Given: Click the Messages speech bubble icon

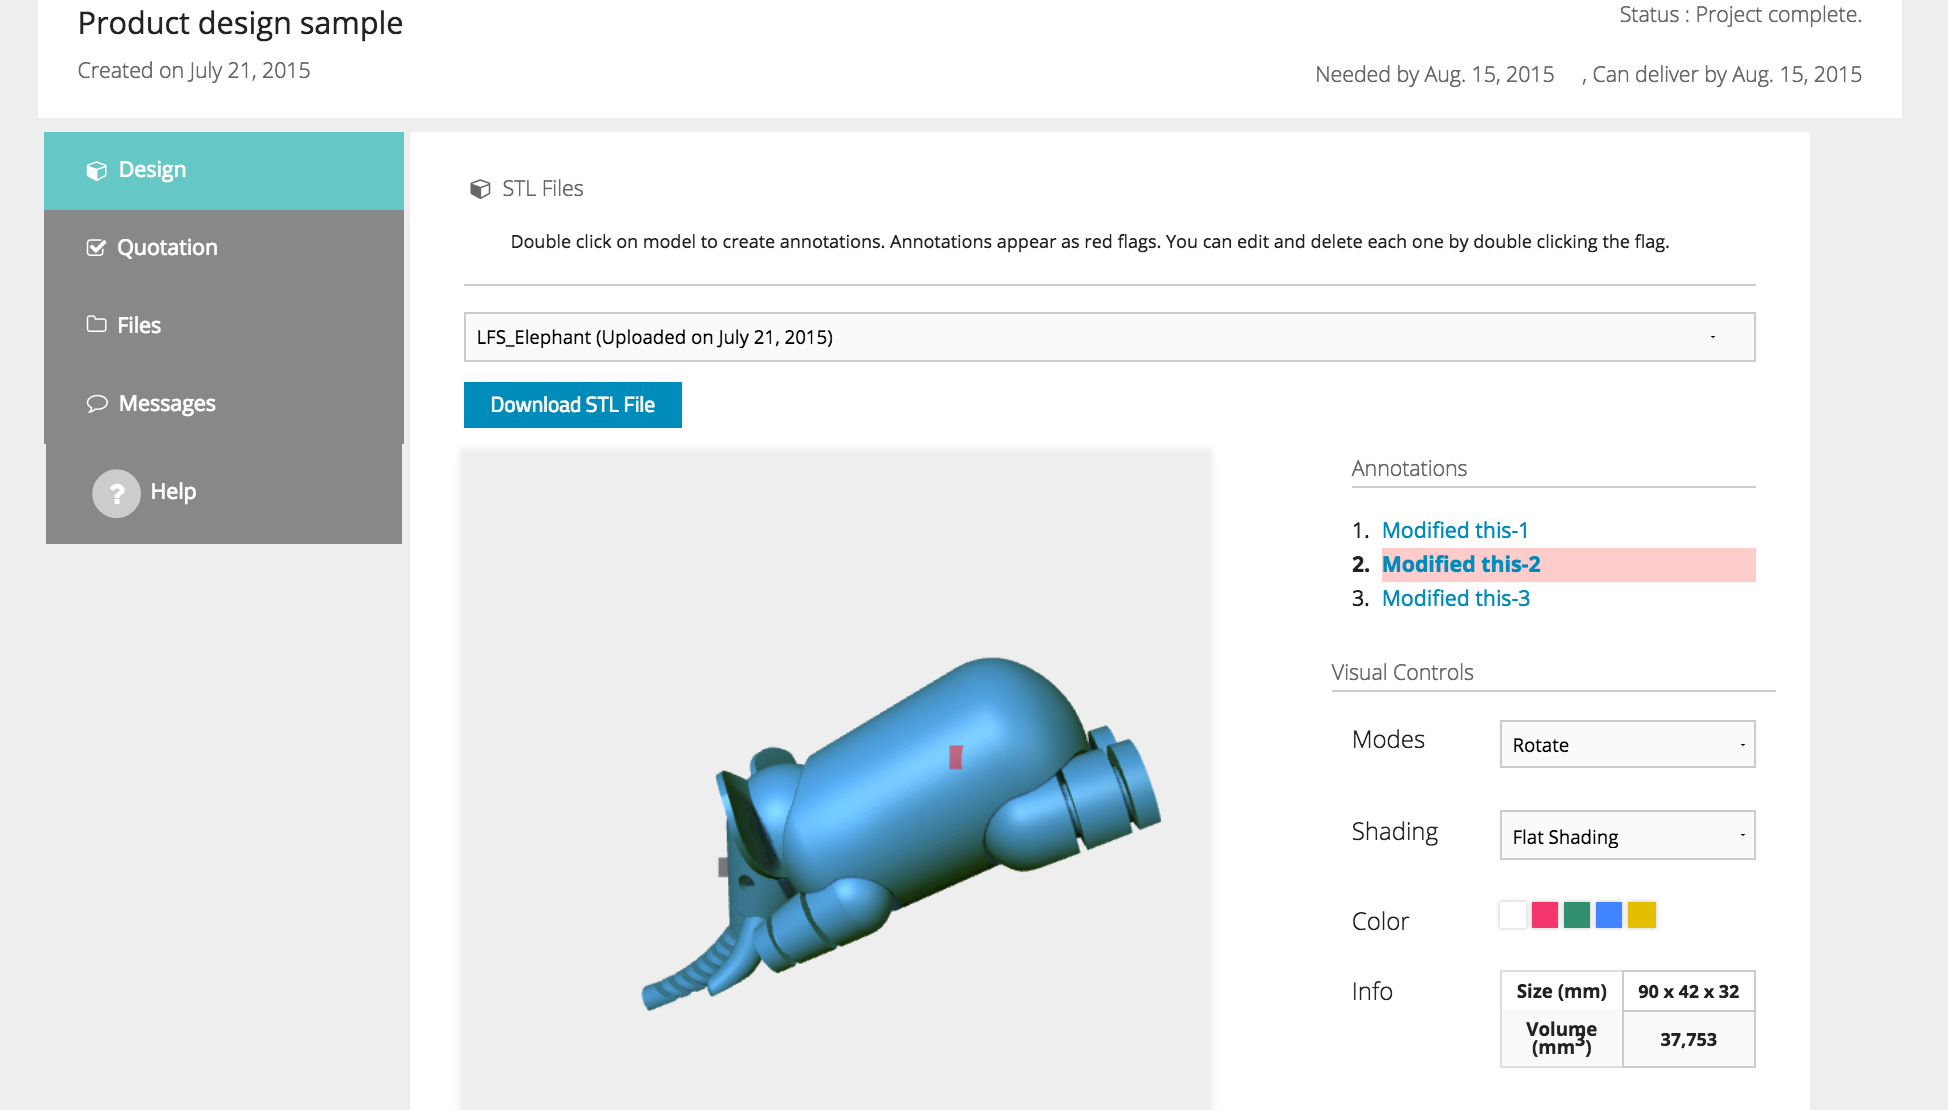Looking at the screenshot, I should (x=97, y=404).
